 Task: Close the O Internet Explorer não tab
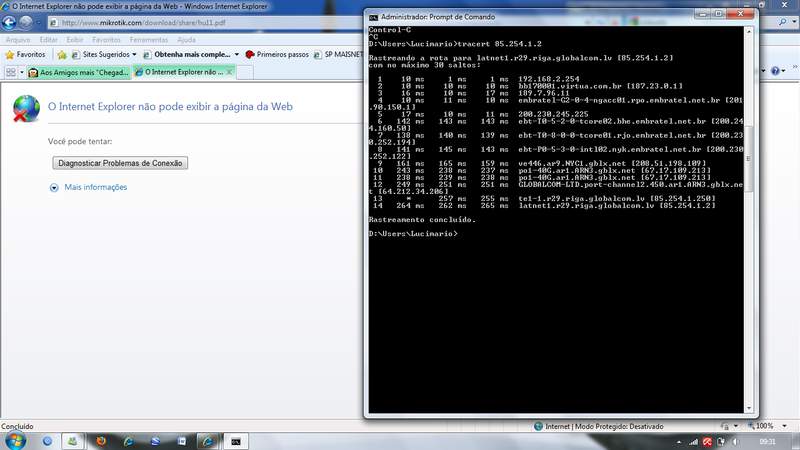click(x=230, y=72)
